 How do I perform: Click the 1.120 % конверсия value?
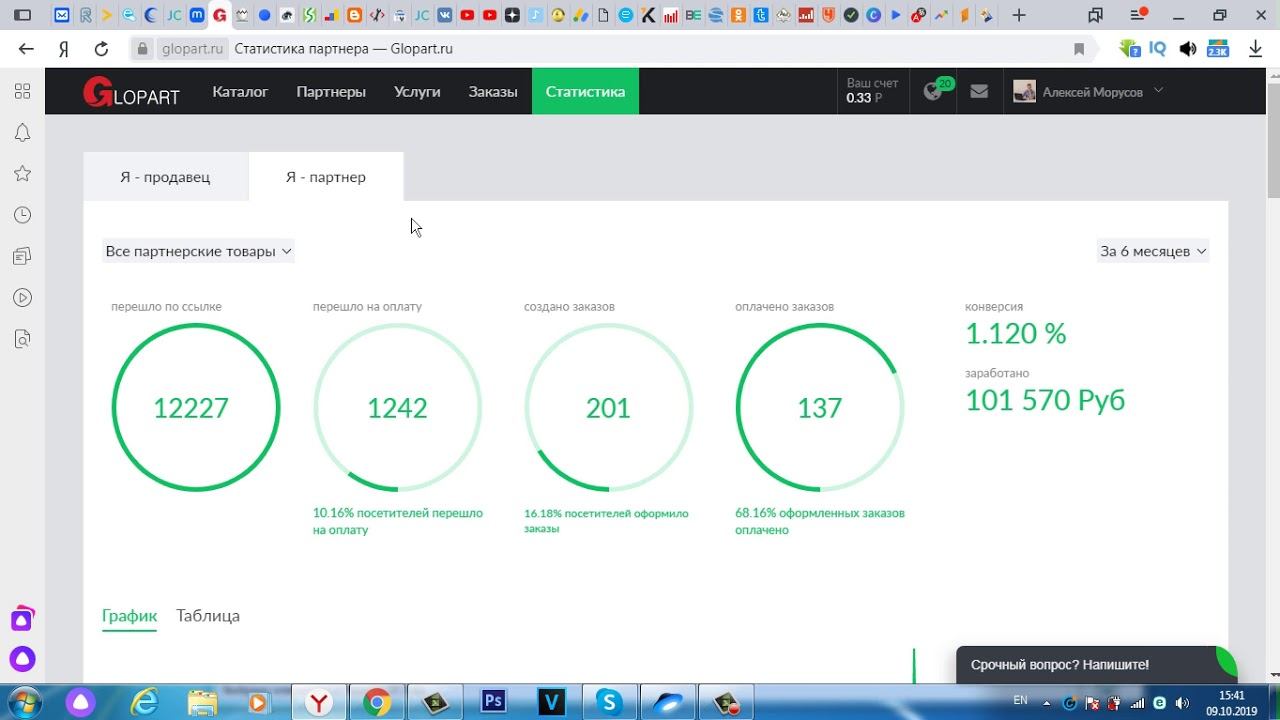pyautogui.click(x=1016, y=333)
